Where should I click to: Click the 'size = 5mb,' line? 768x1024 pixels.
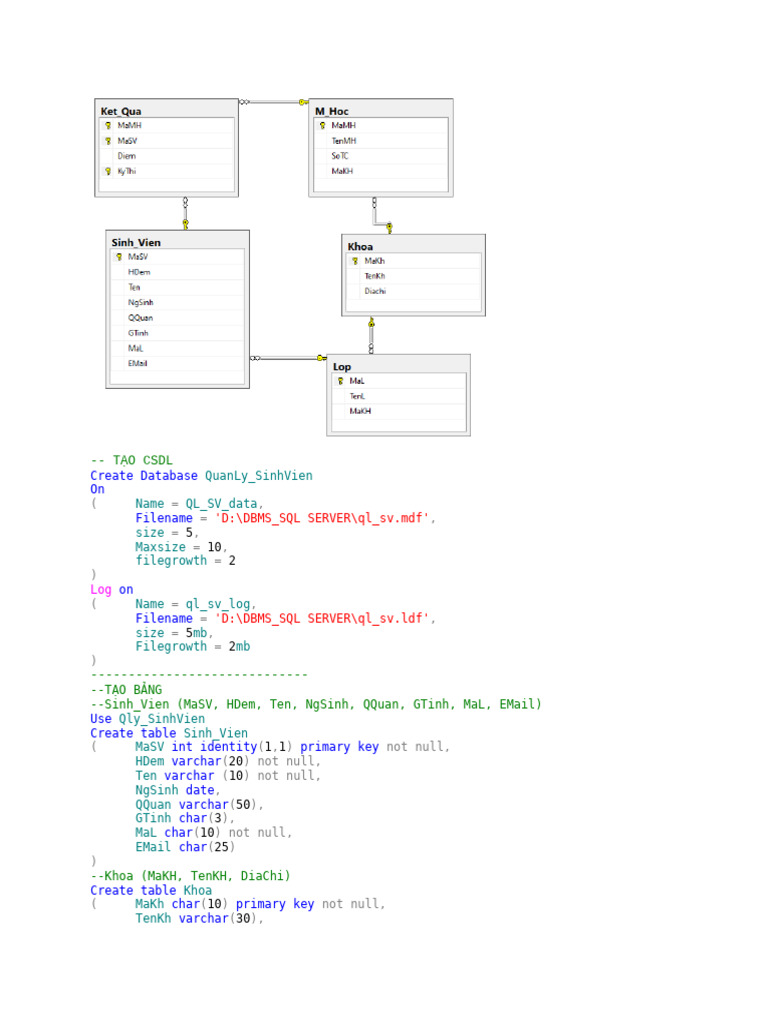pos(174,633)
